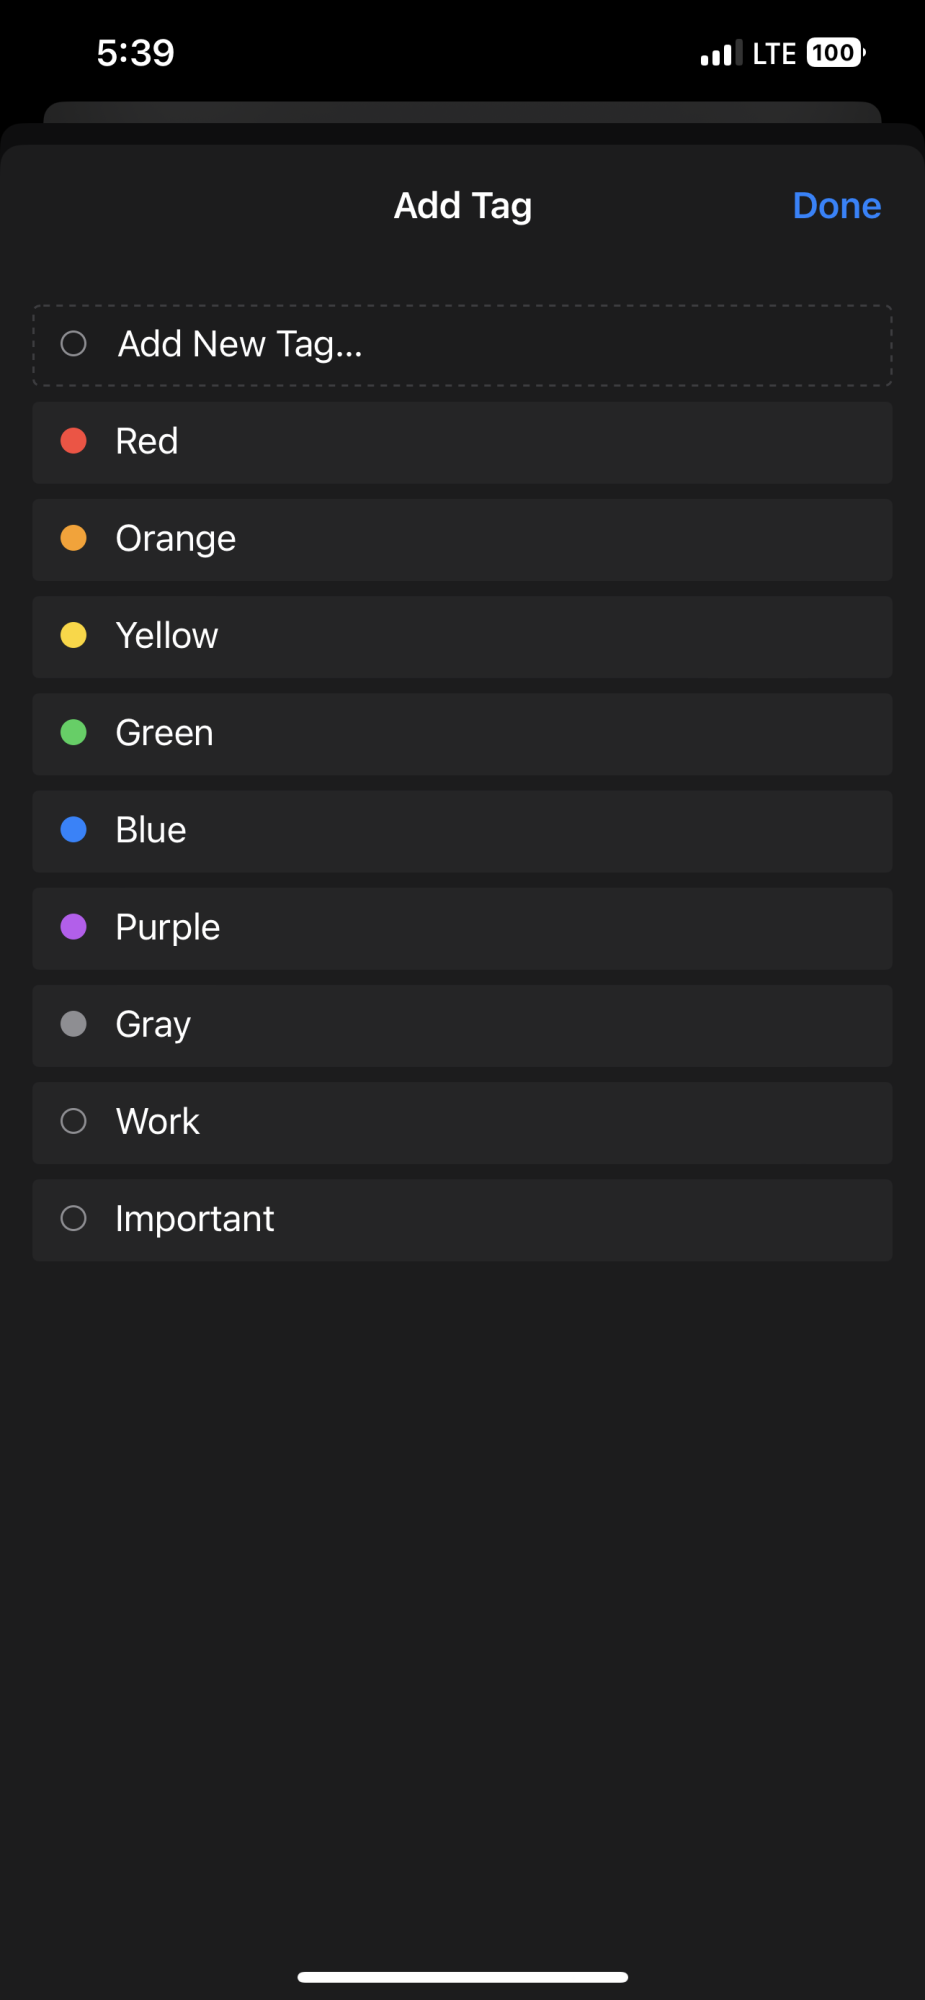Toggle the Important tag circle
The width and height of the screenshot is (925, 2000).
click(74, 1218)
